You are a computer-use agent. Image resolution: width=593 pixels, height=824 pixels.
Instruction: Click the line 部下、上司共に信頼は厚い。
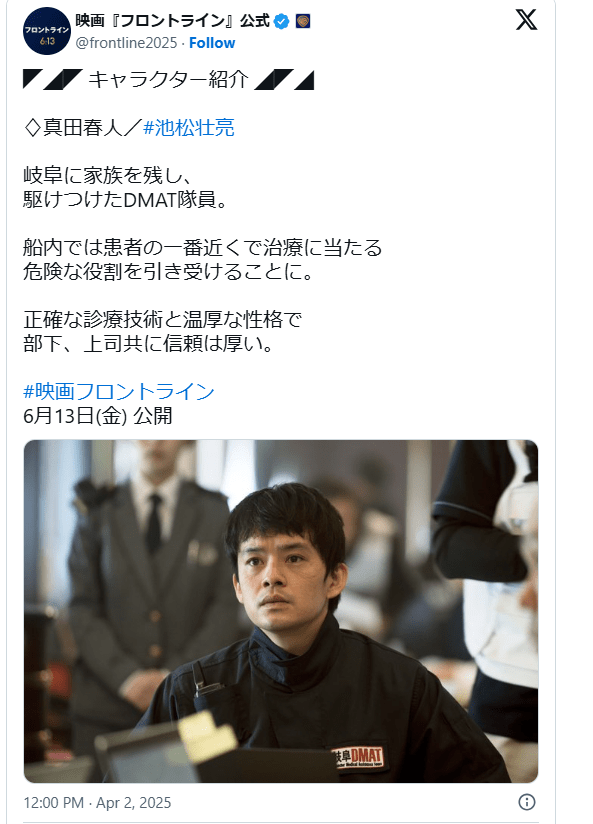tap(148, 344)
